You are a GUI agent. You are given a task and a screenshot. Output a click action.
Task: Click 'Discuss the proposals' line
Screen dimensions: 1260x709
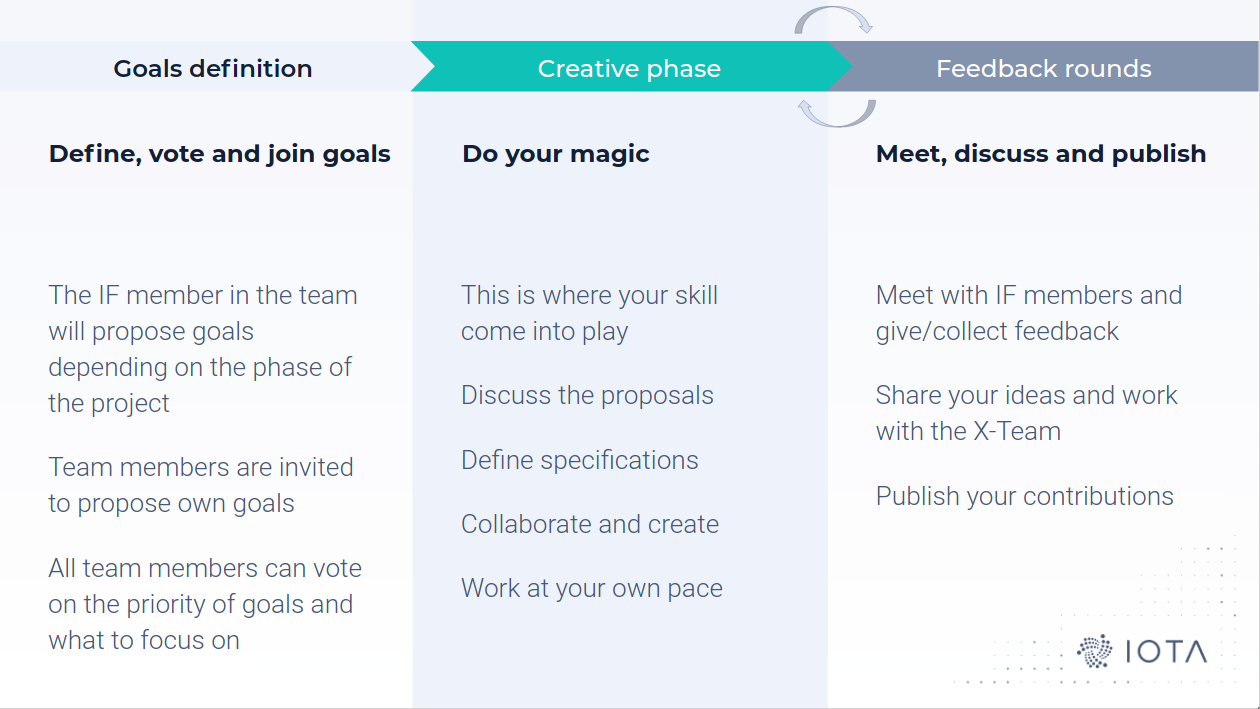click(x=587, y=395)
